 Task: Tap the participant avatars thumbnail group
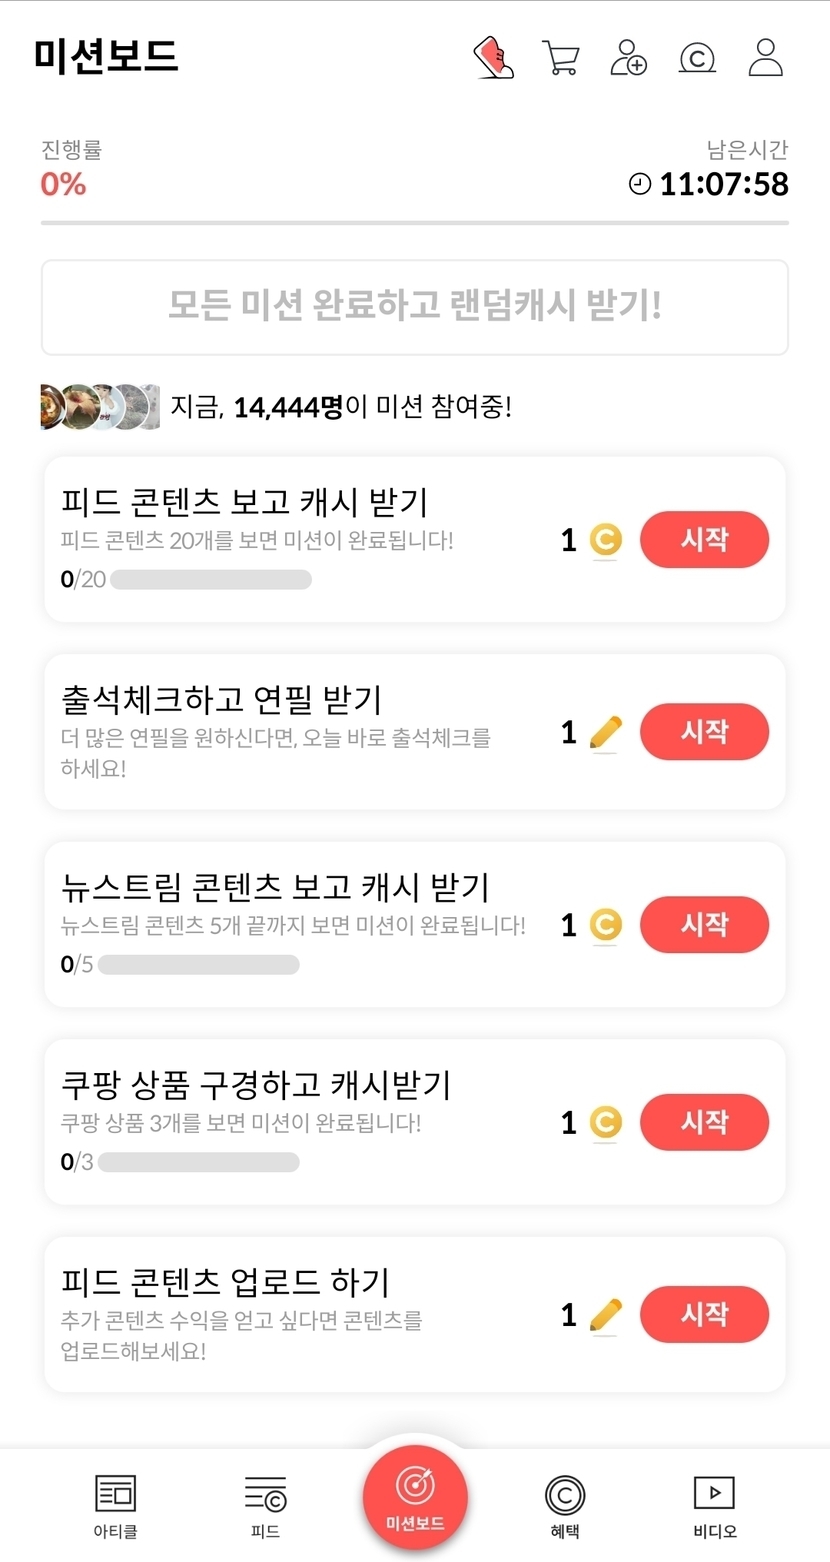[x=100, y=407]
